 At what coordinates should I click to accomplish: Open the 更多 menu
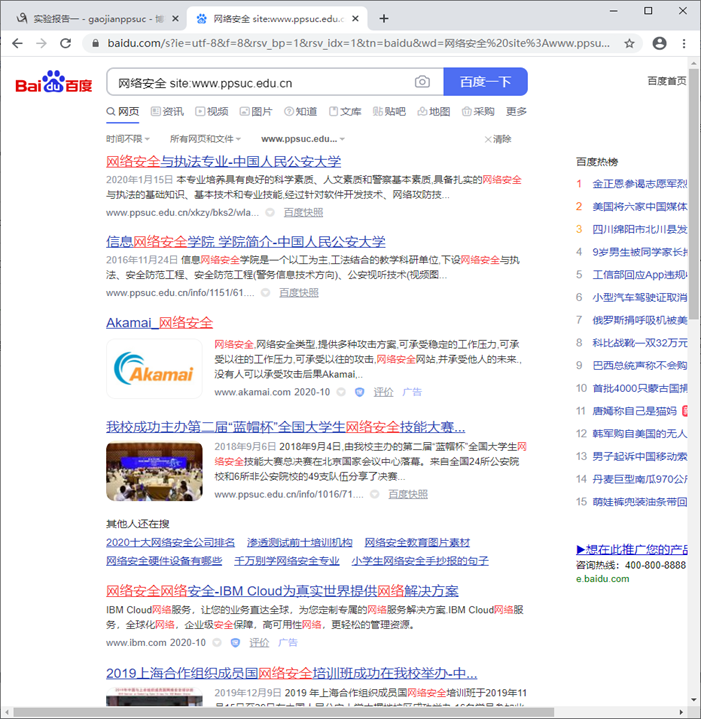(516, 111)
